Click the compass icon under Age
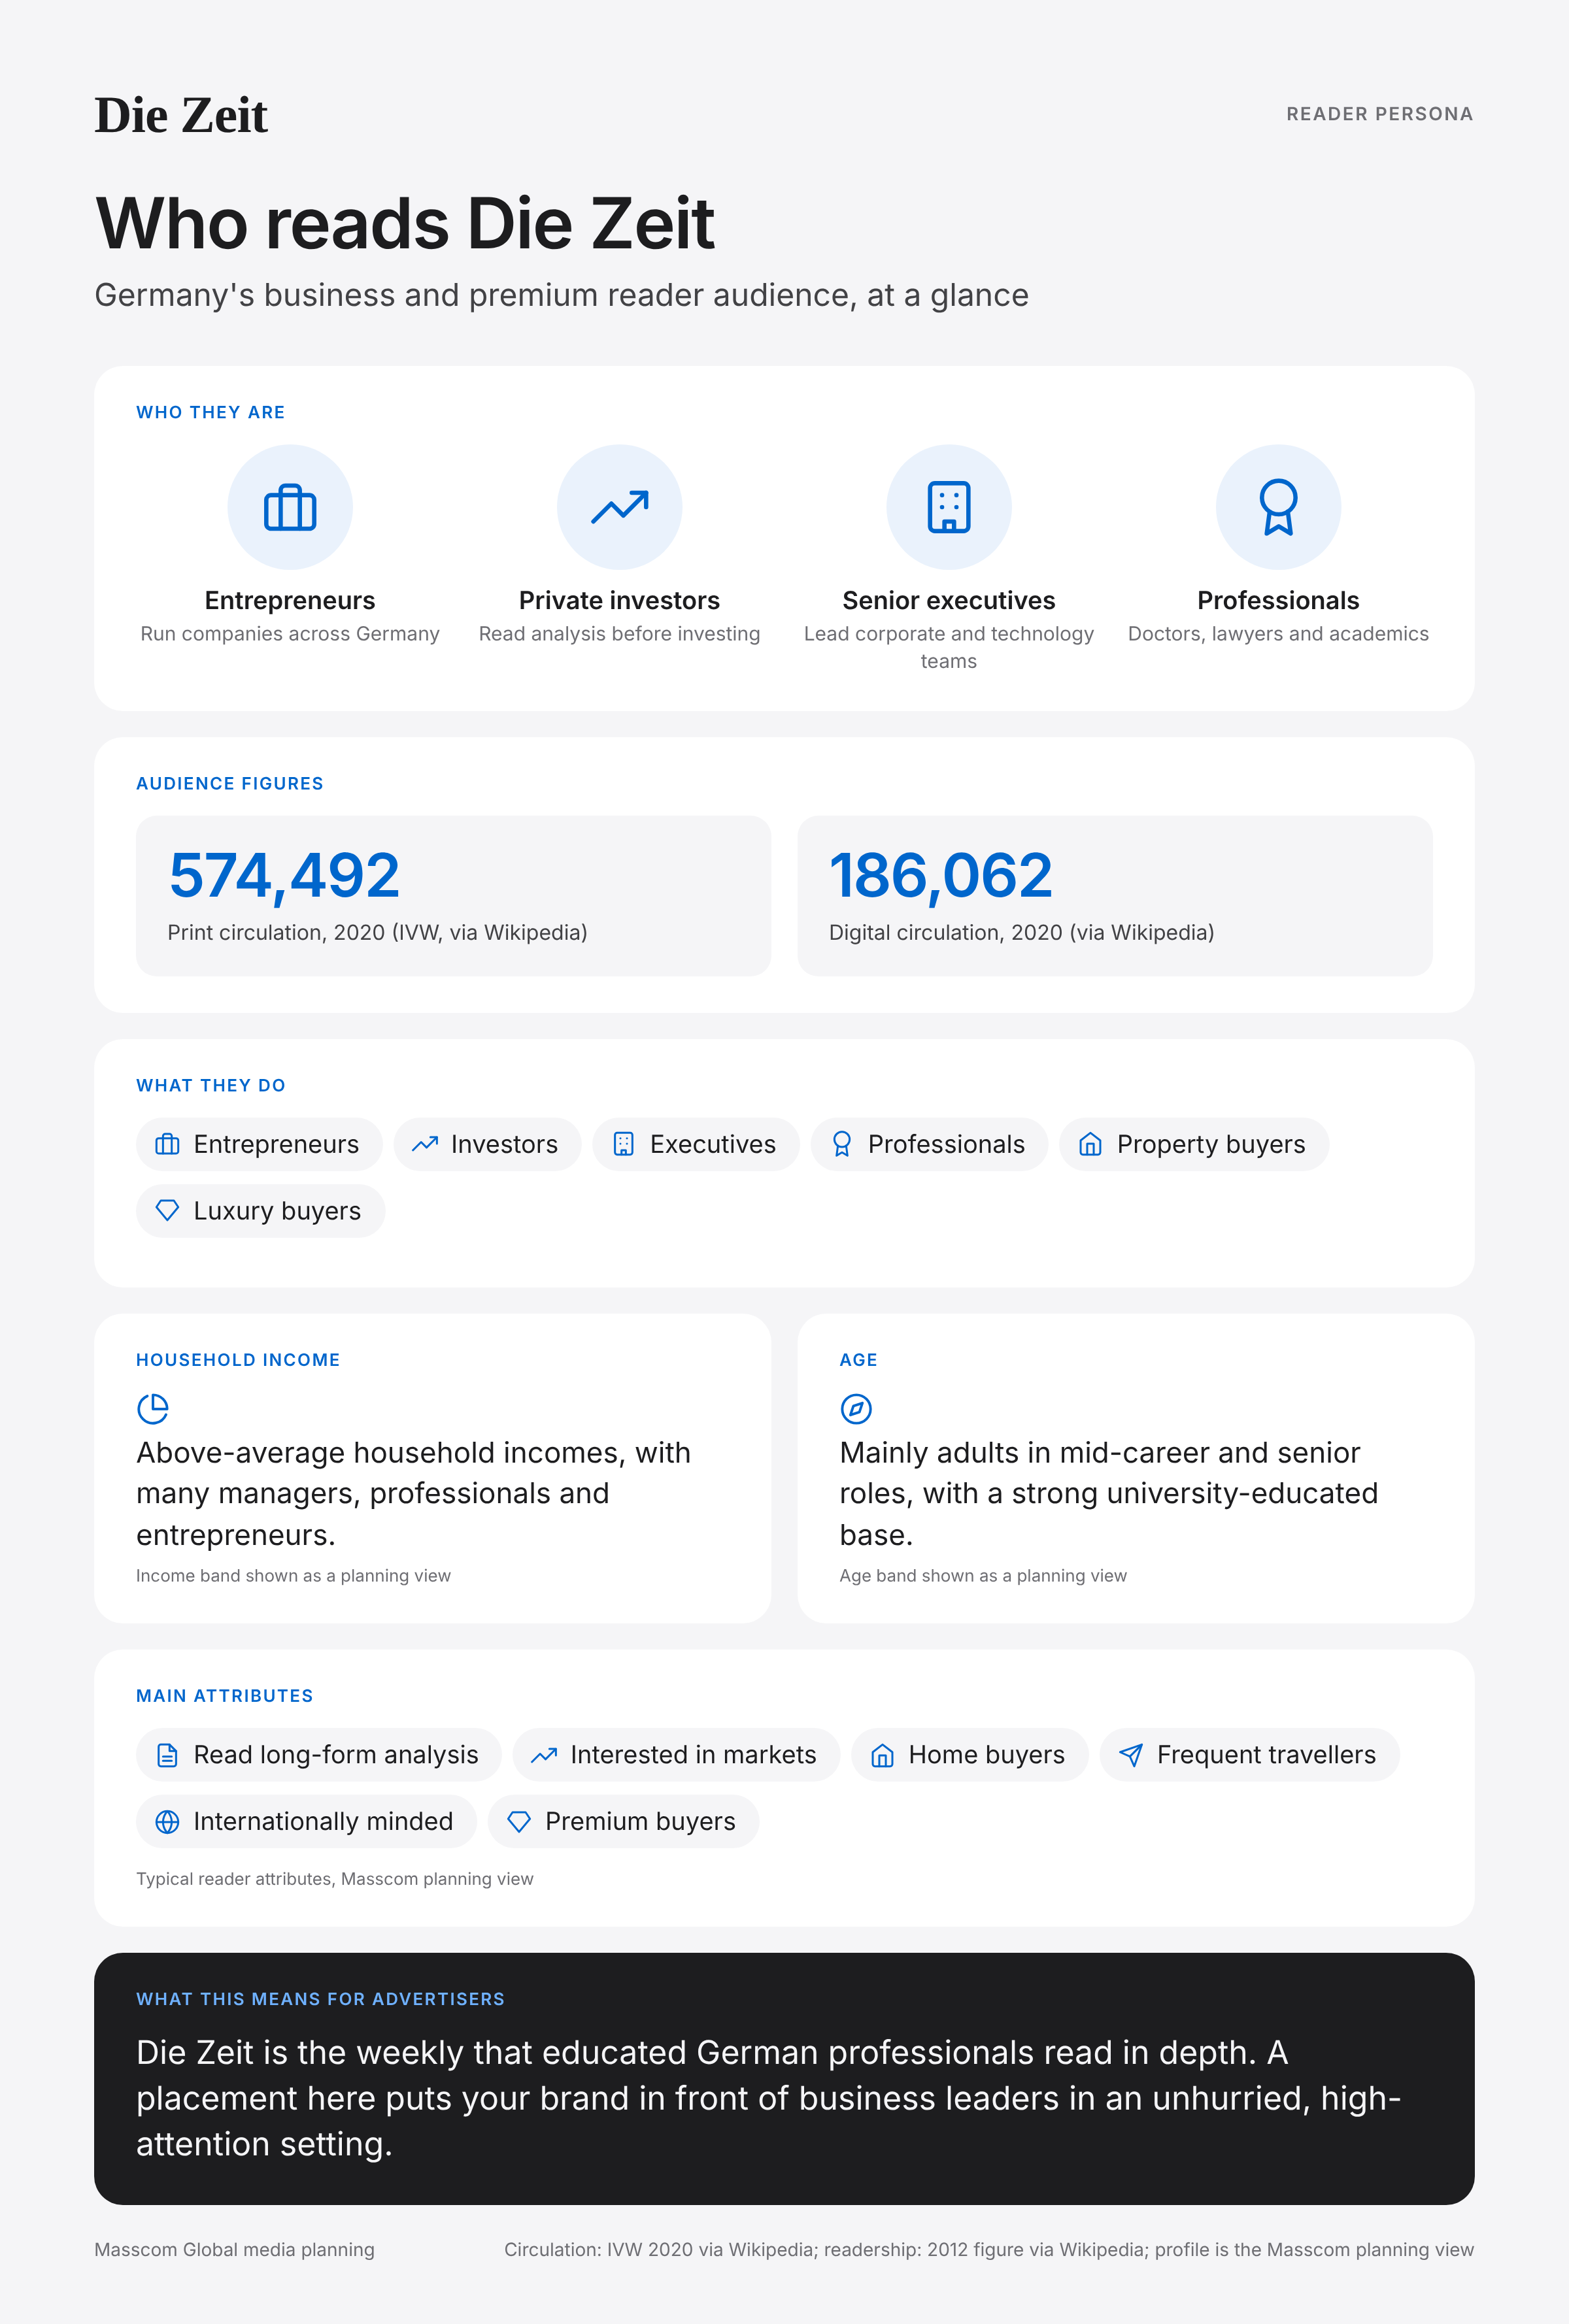This screenshot has height=2324, width=1569. [x=856, y=1409]
